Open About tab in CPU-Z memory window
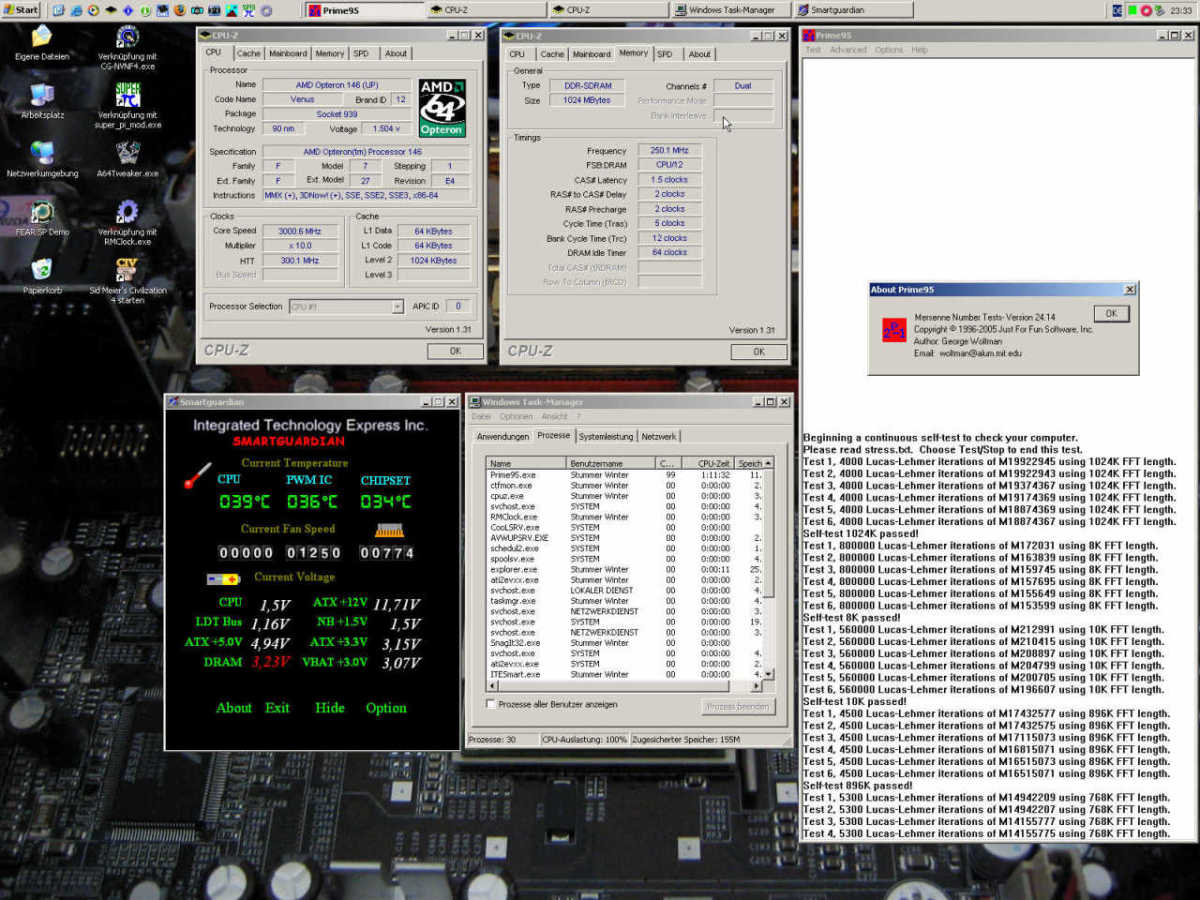 tap(700, 54)
